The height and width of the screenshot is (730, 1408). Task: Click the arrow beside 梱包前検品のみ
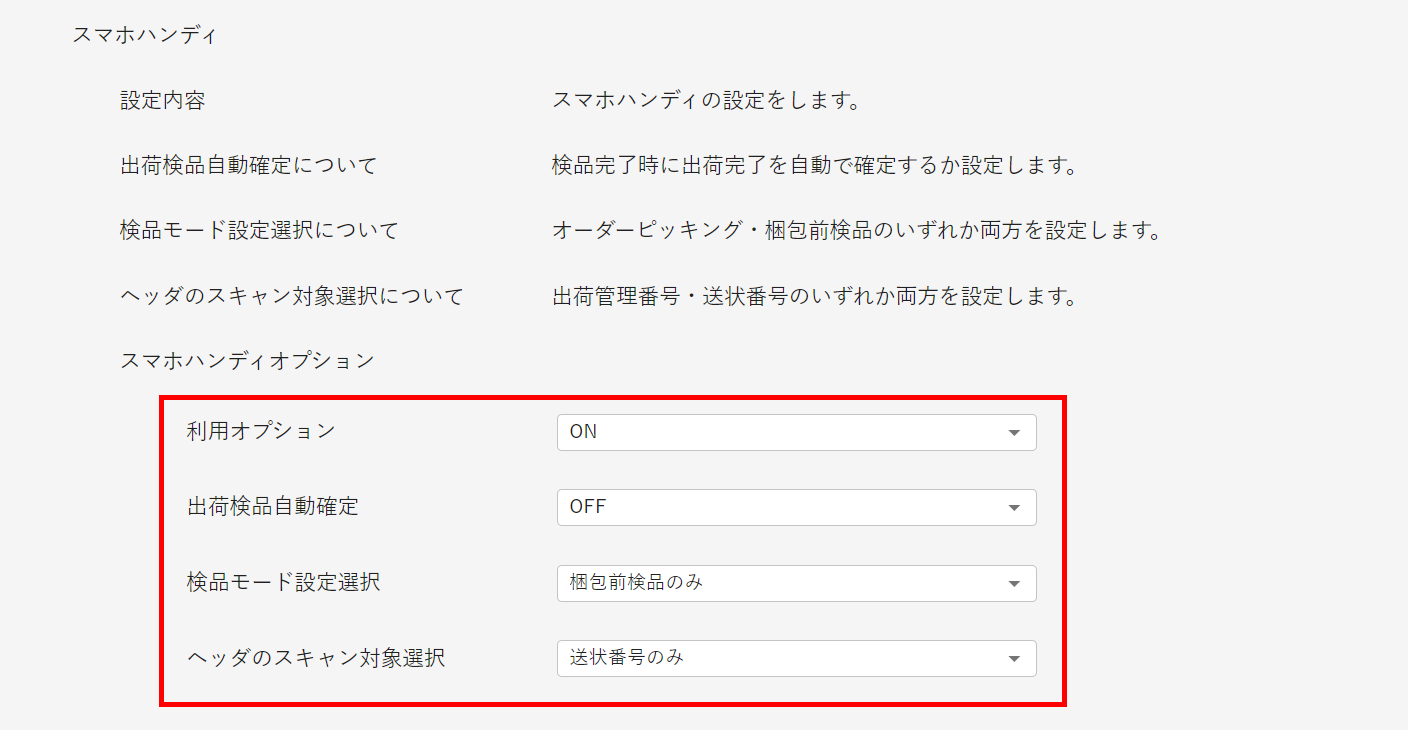pyautogui.click(x=1015, y=583)
